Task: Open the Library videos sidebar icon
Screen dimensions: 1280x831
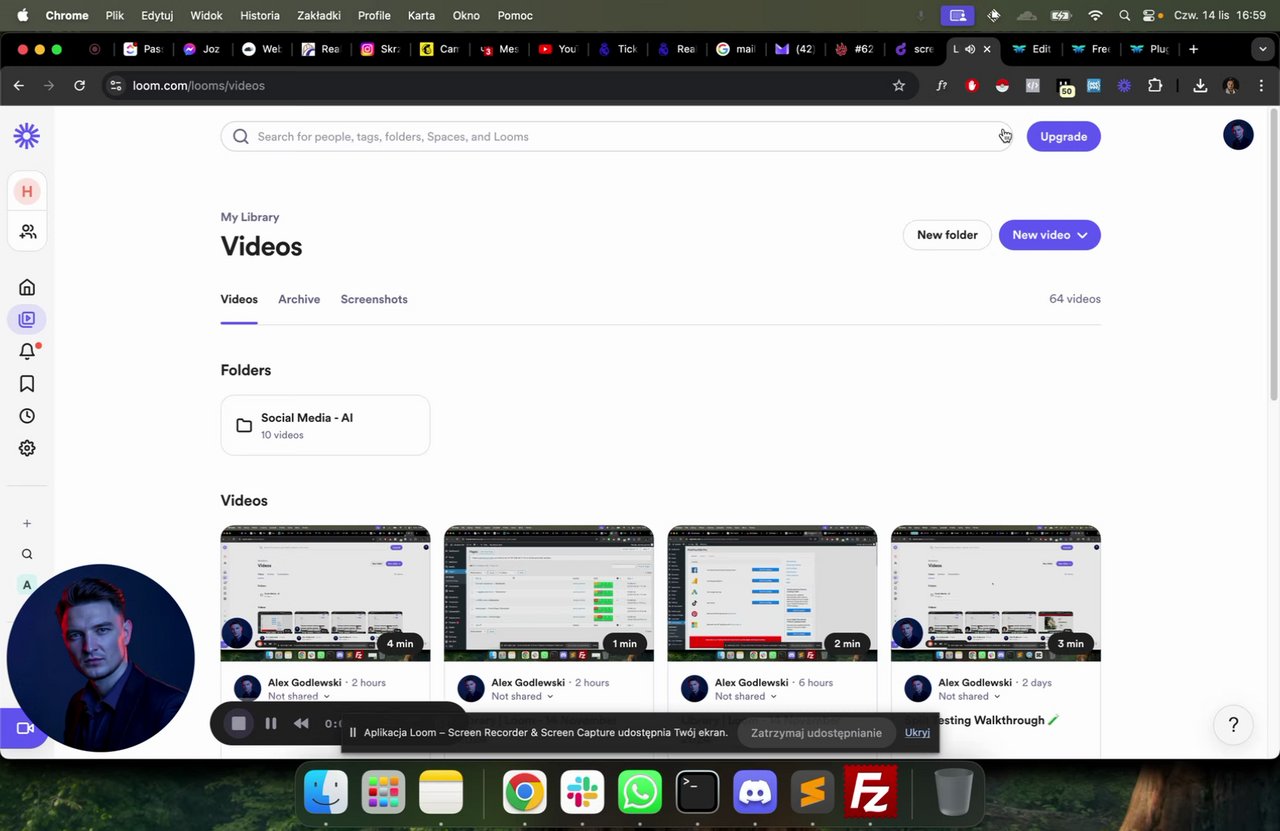Action: click(27, 319)
